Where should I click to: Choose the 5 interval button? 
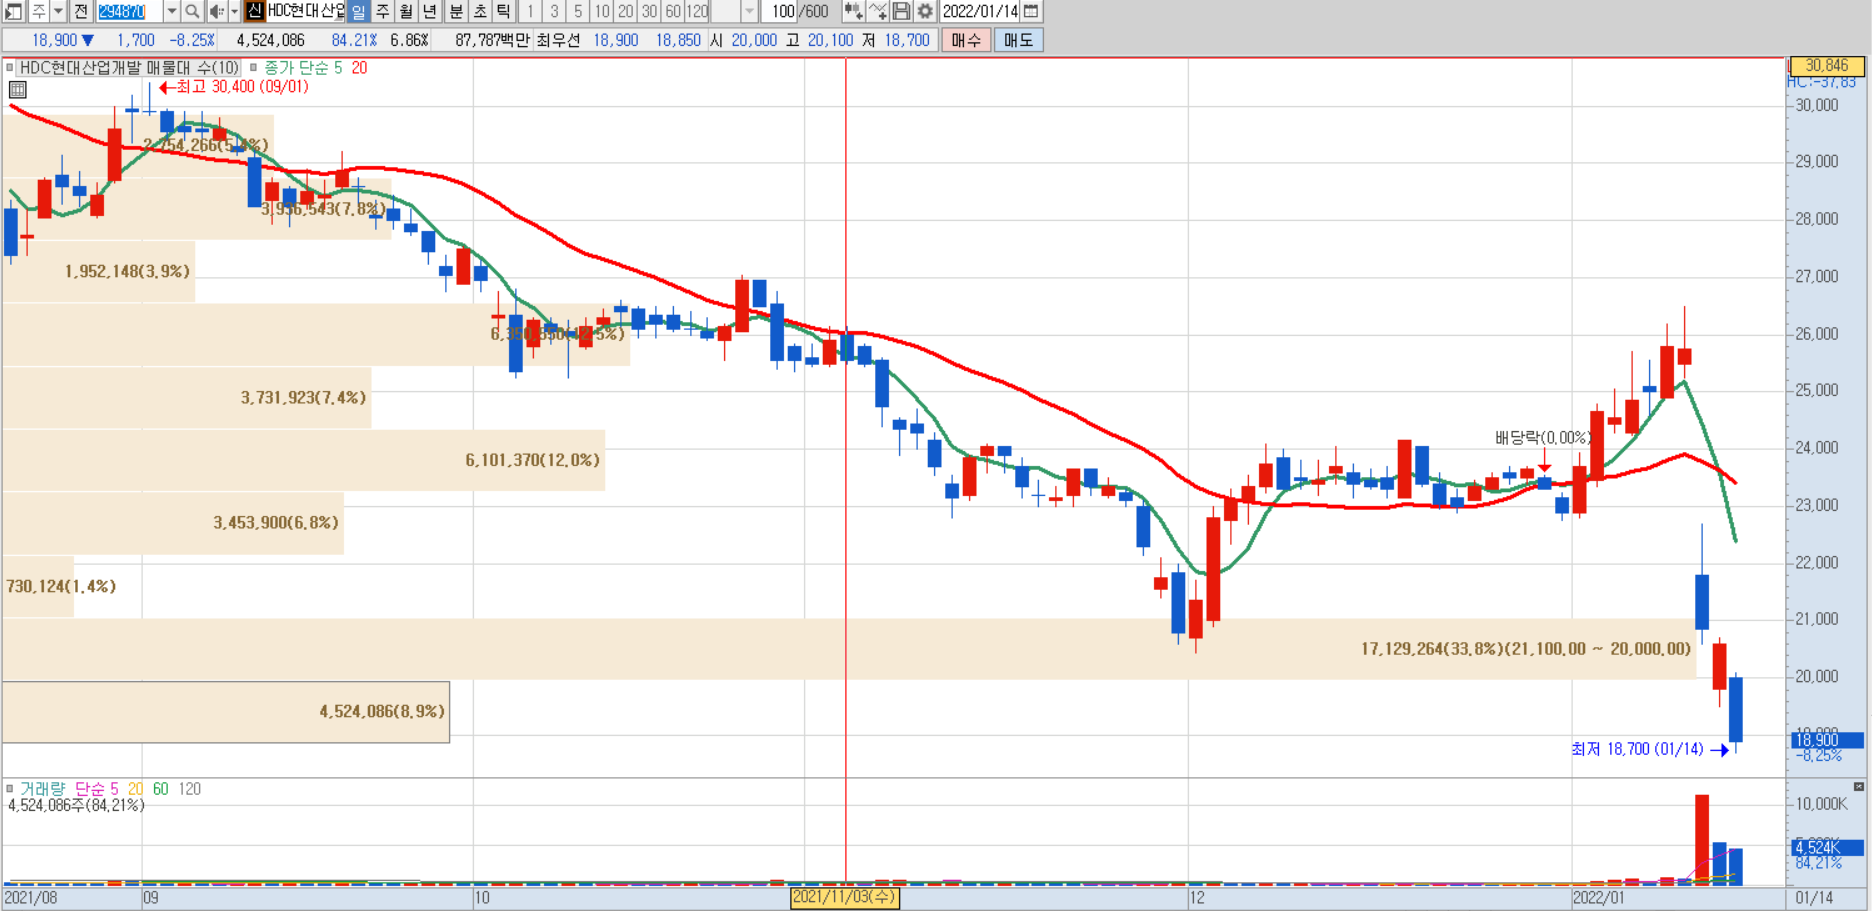[x=578, y=11]
